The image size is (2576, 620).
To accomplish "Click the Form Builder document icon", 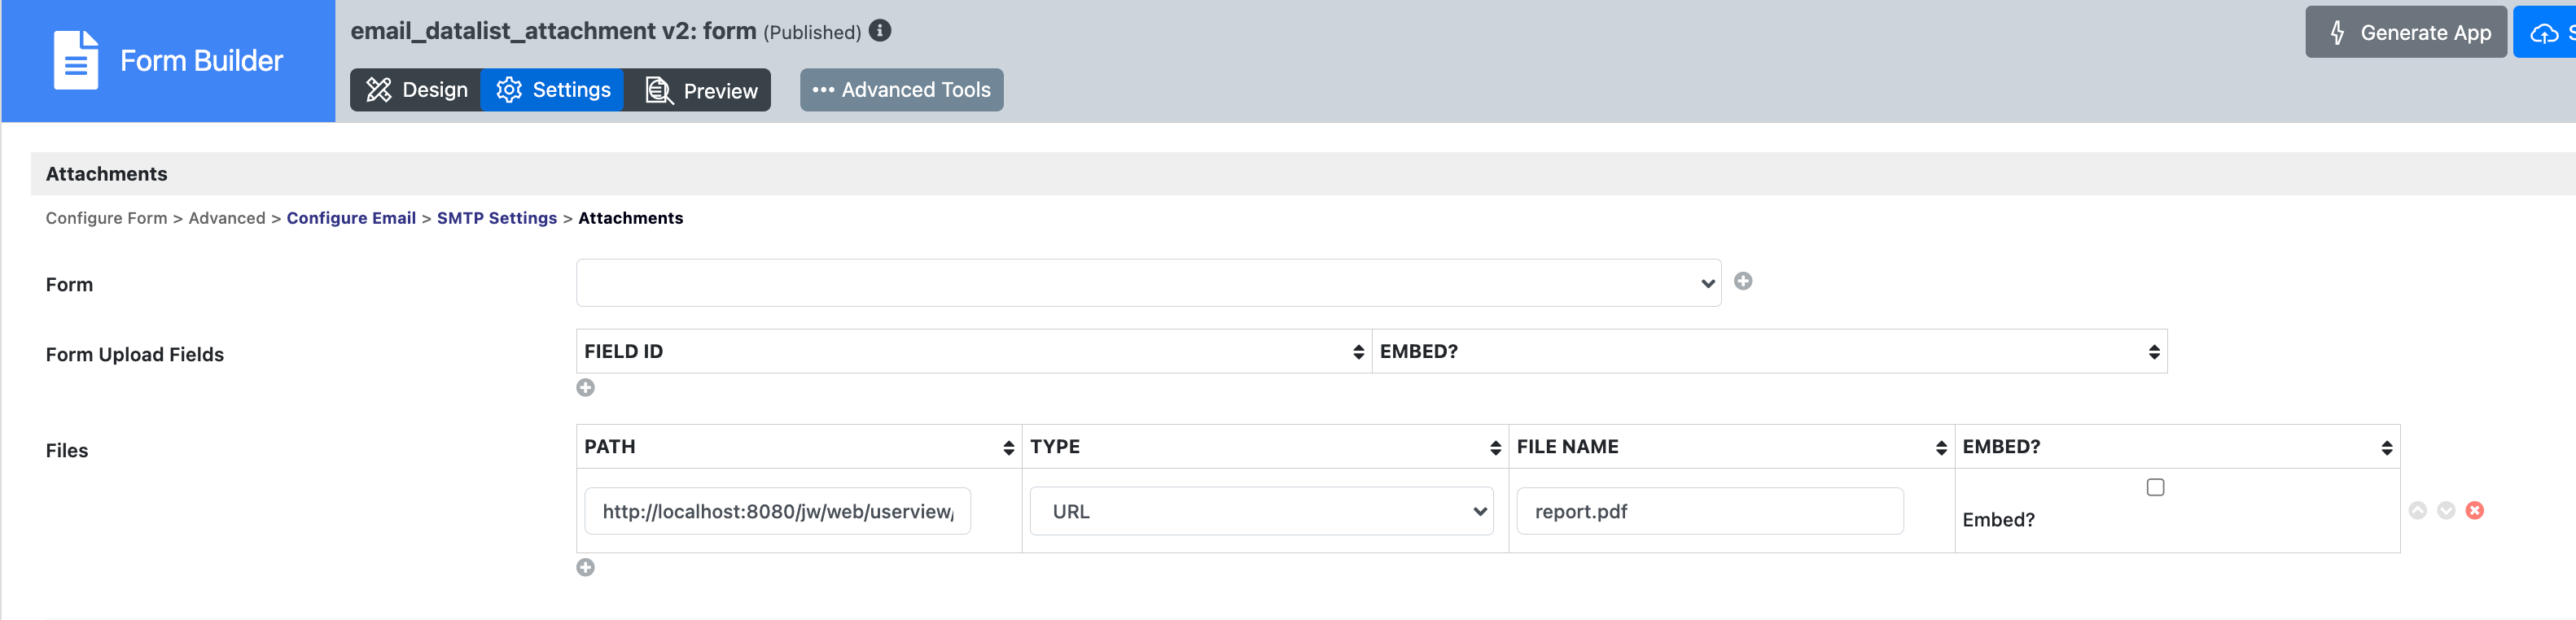I will pos(75,60).
